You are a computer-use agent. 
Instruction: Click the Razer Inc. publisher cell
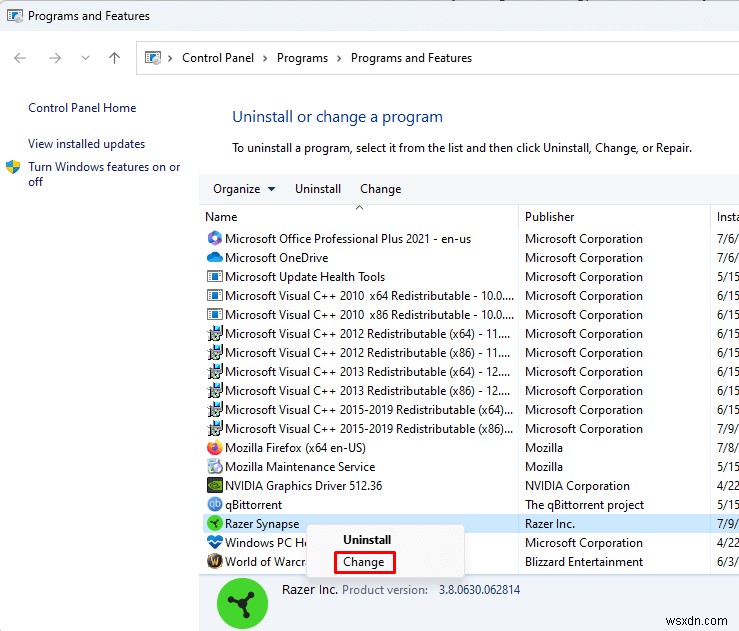pyautogui.click(x=550, y=524)
